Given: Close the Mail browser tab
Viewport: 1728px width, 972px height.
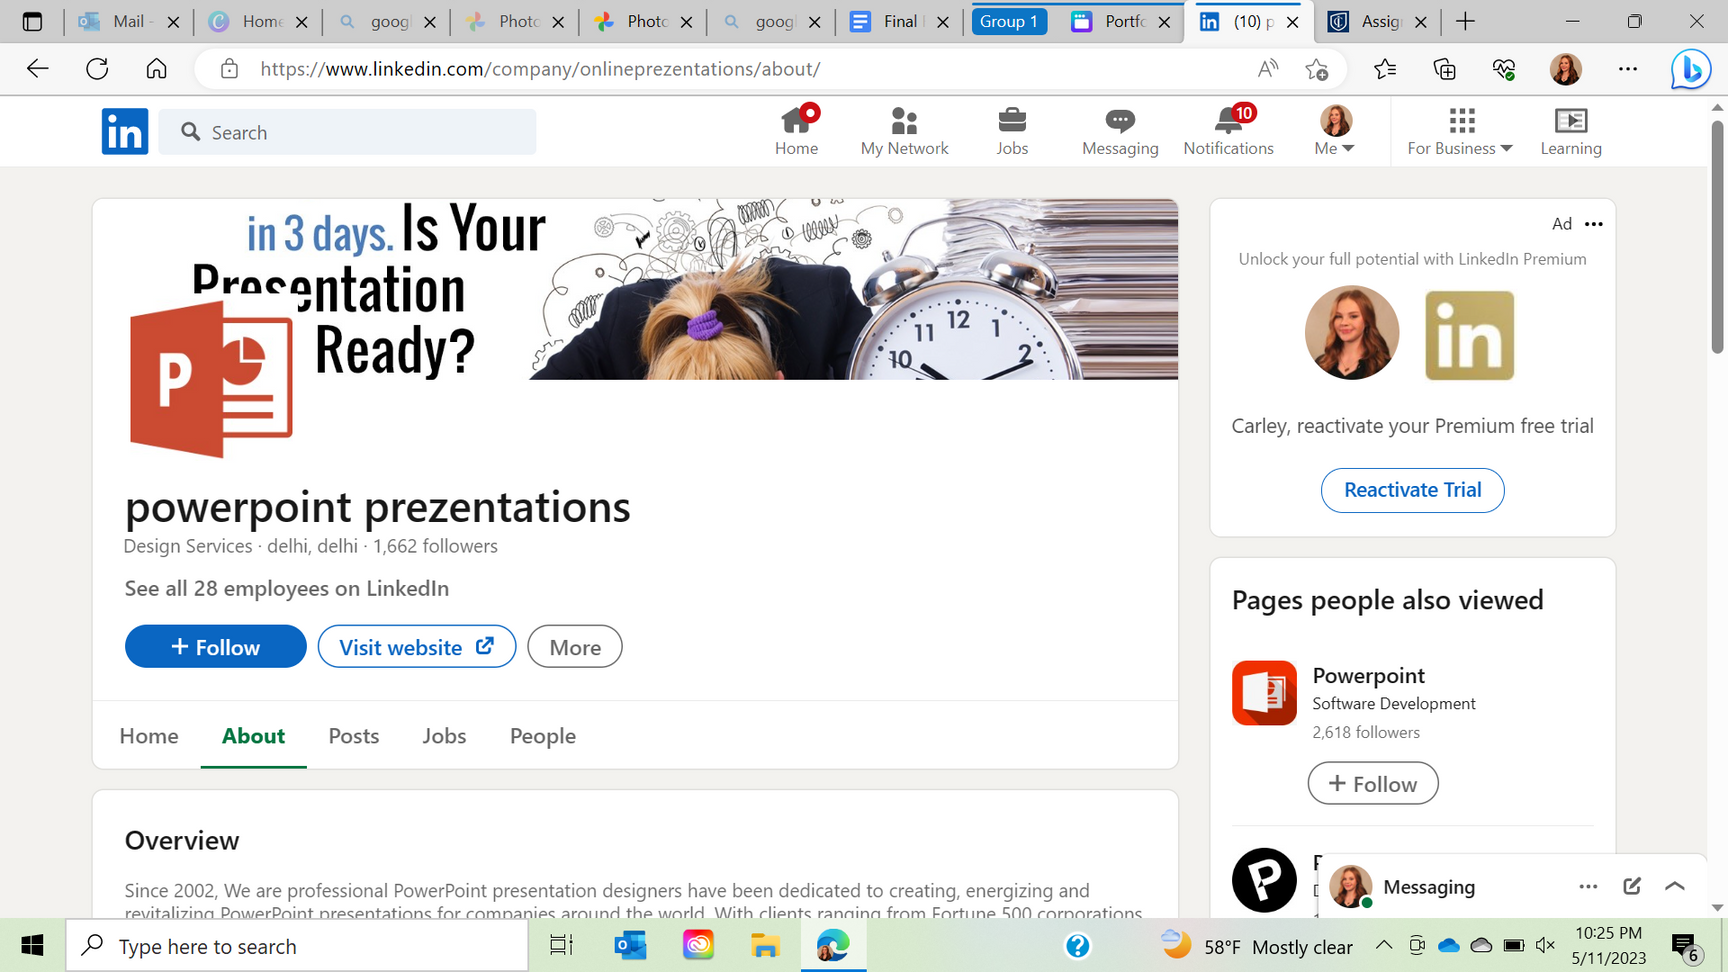Looking at the screenshot, I should tap(173, 21).
